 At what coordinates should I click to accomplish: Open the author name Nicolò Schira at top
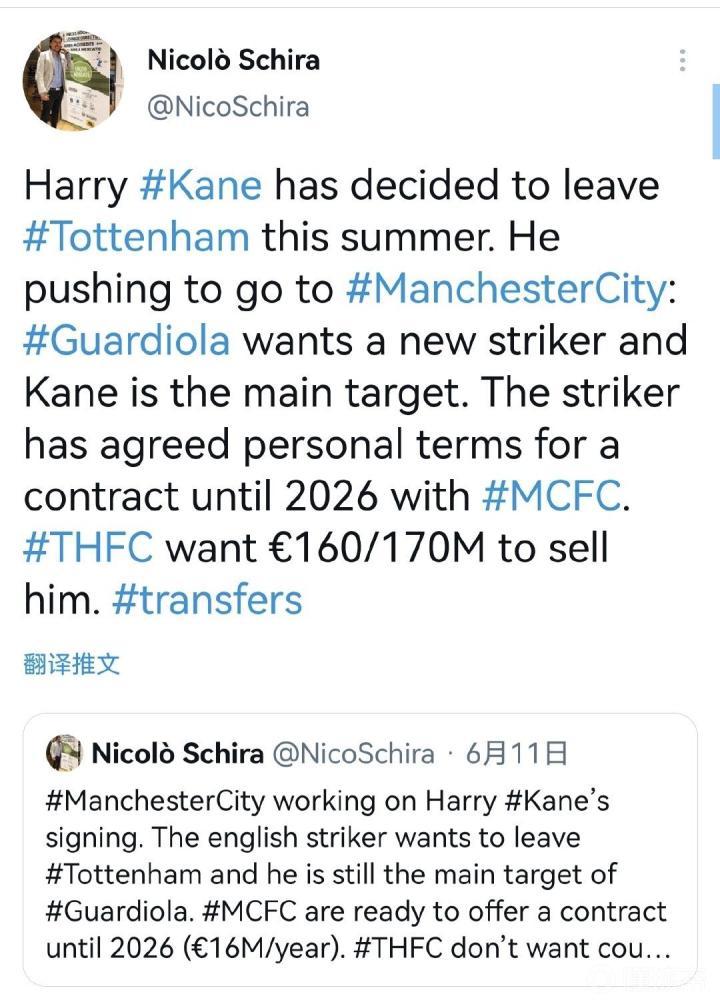pyautogui.click(x=233, y=60)
